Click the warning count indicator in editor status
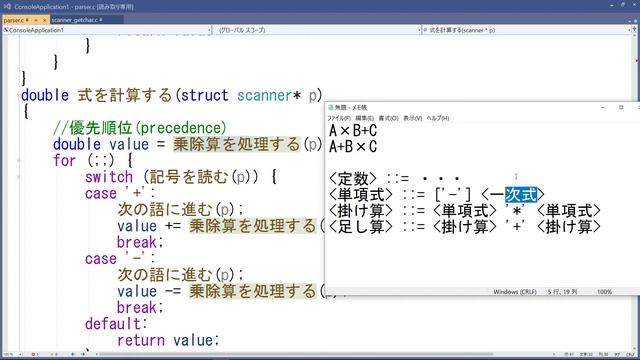640x360 pixels. pyautogui.click(x=53, y=354)
